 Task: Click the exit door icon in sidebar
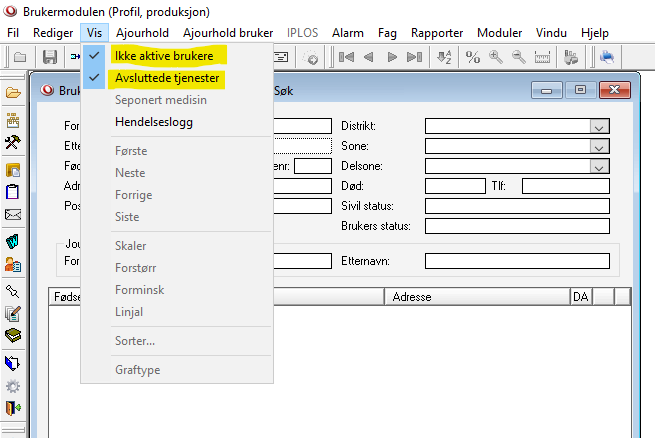13,409
